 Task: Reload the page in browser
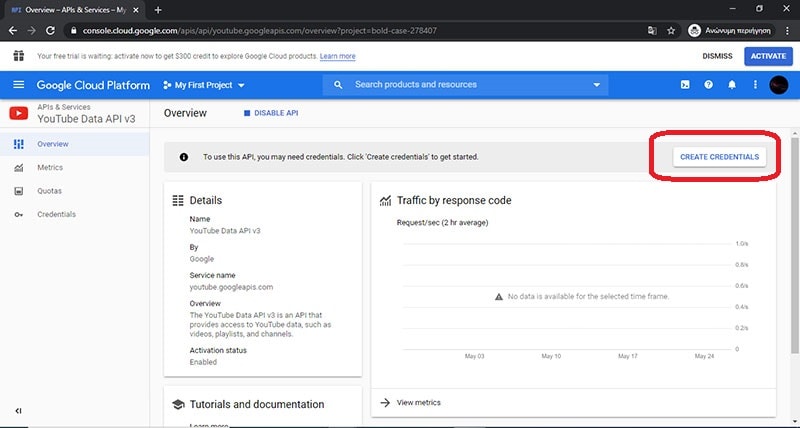click(50, 31)
